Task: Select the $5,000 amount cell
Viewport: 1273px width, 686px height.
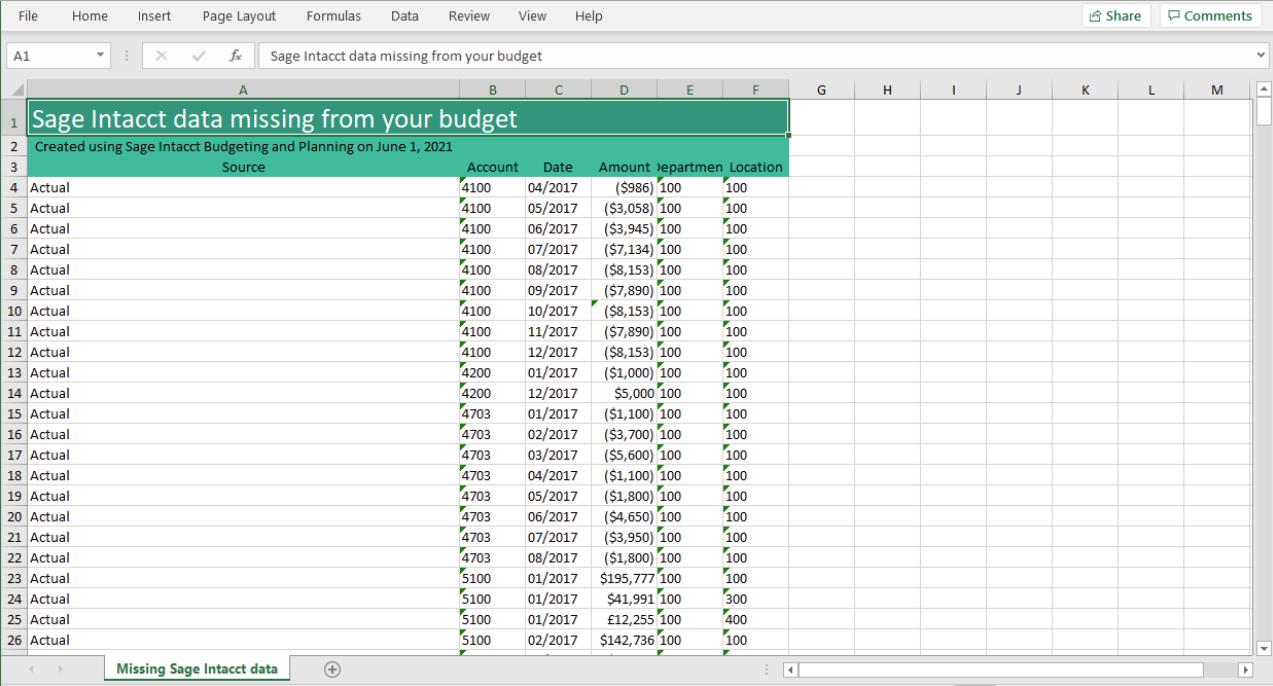Action: pos(624,393)
